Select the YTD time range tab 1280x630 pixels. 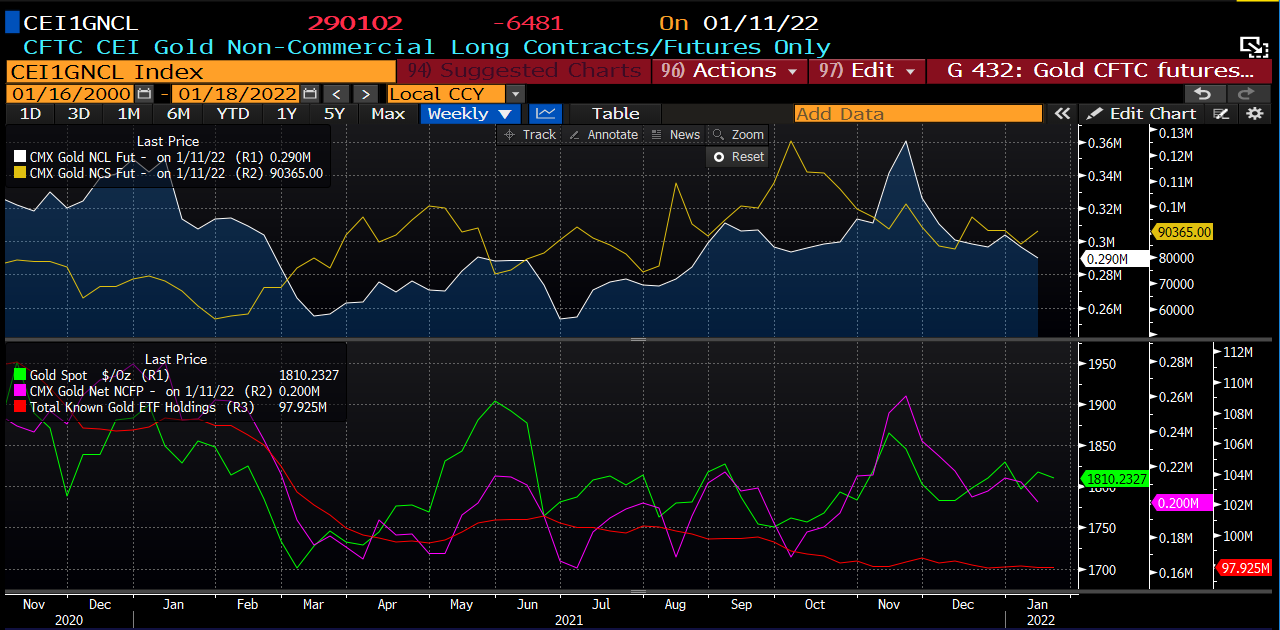click(233, 114)
